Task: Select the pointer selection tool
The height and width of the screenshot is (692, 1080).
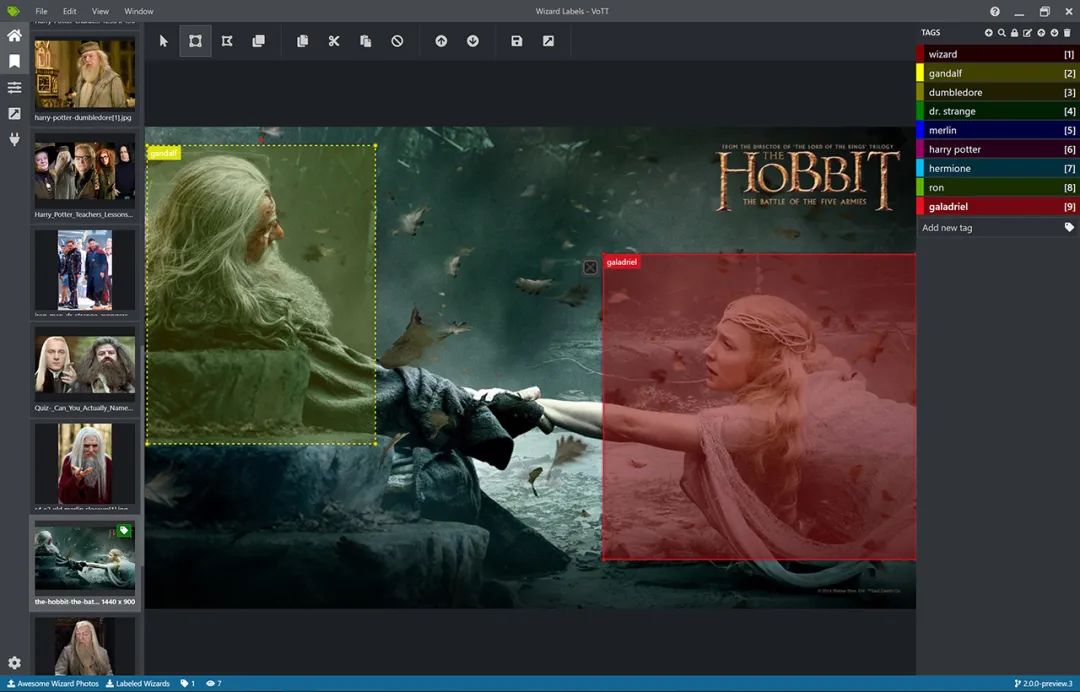Action: 163,41
